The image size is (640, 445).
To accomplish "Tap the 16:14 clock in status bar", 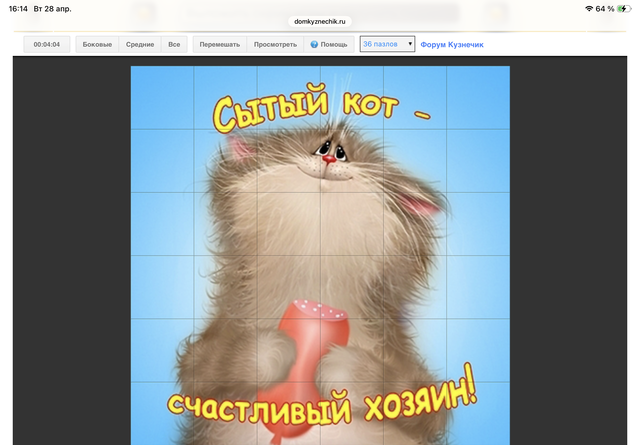I will click(18, 9).
